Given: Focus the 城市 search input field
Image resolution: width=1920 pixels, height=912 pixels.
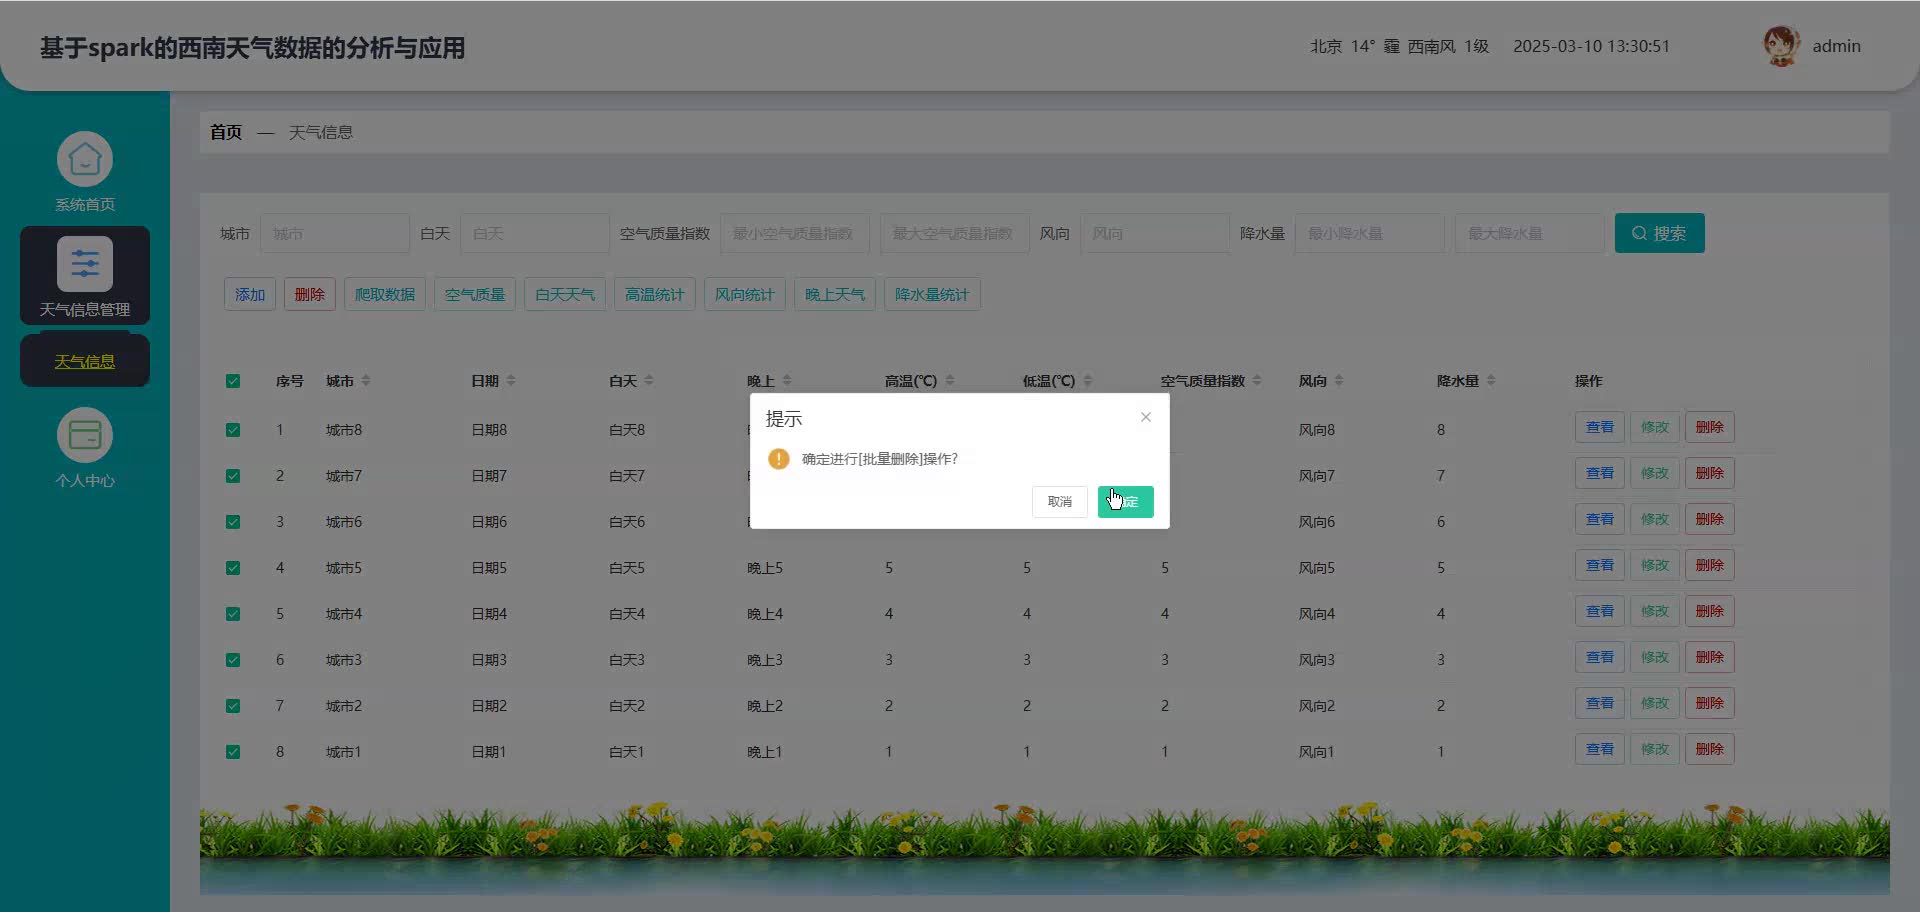Looking at the screenshot, I should (335, 233).
